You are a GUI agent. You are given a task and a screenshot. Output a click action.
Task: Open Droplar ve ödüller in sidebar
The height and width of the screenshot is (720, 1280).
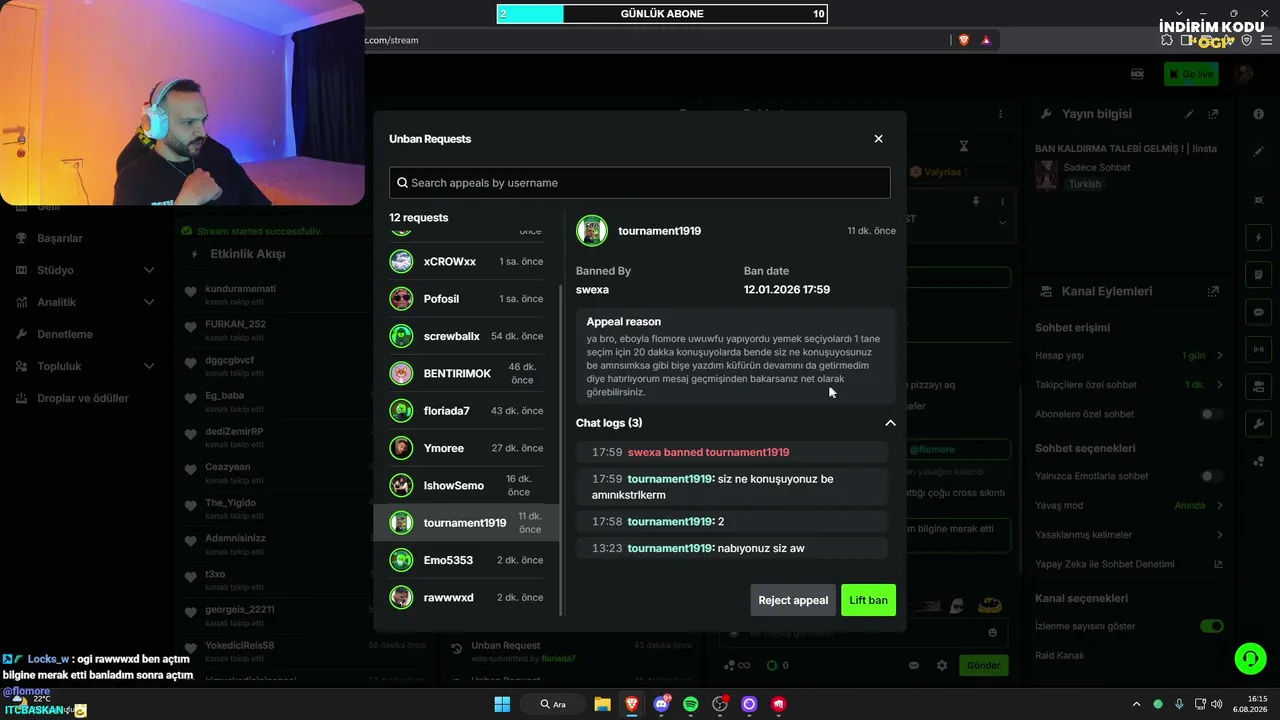pos(83,398)
